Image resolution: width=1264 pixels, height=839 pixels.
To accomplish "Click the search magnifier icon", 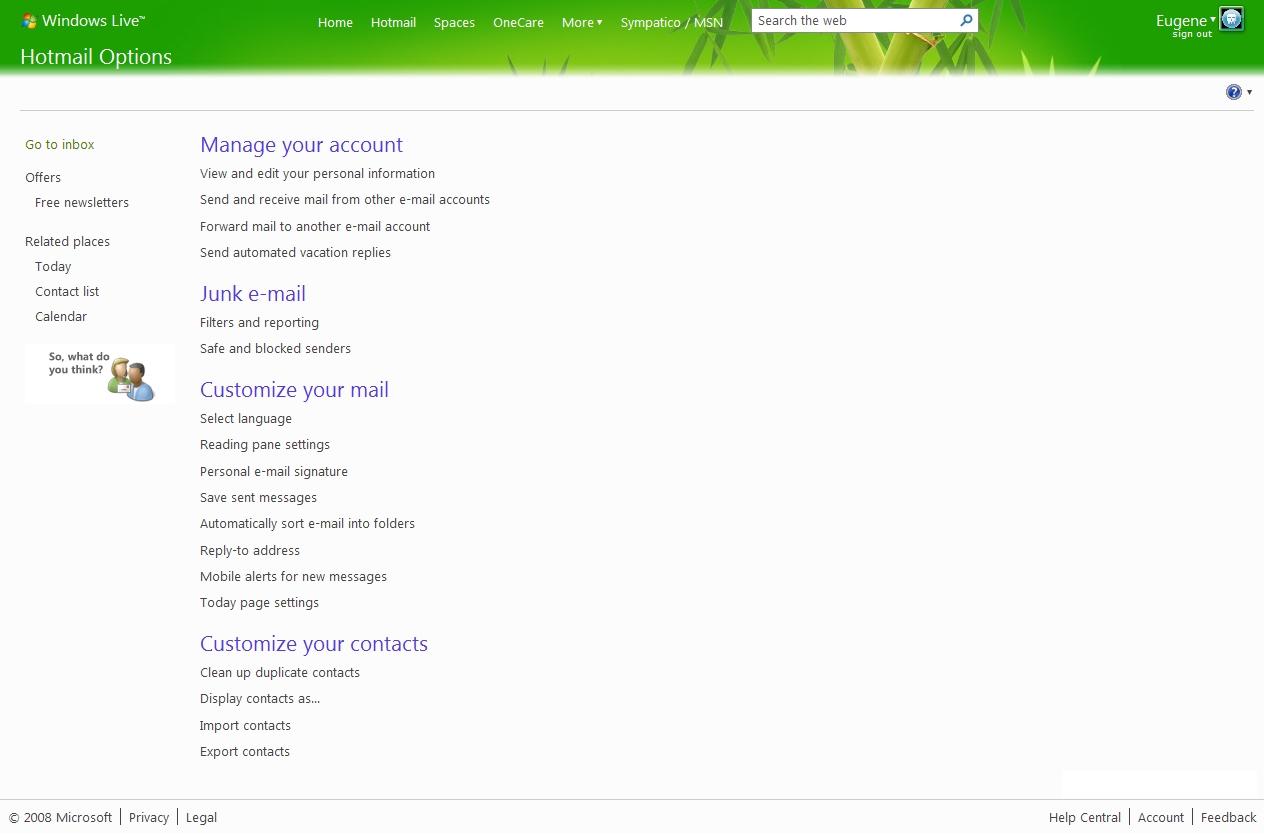I will pyautogui.click(x=966, y=20).
